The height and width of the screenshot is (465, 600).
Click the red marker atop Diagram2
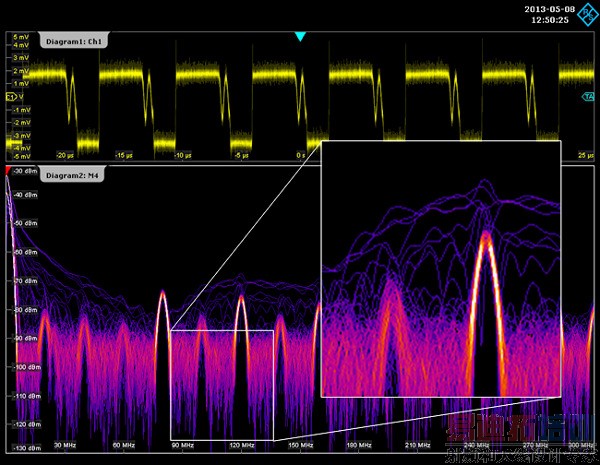click(x=8, y=171)
